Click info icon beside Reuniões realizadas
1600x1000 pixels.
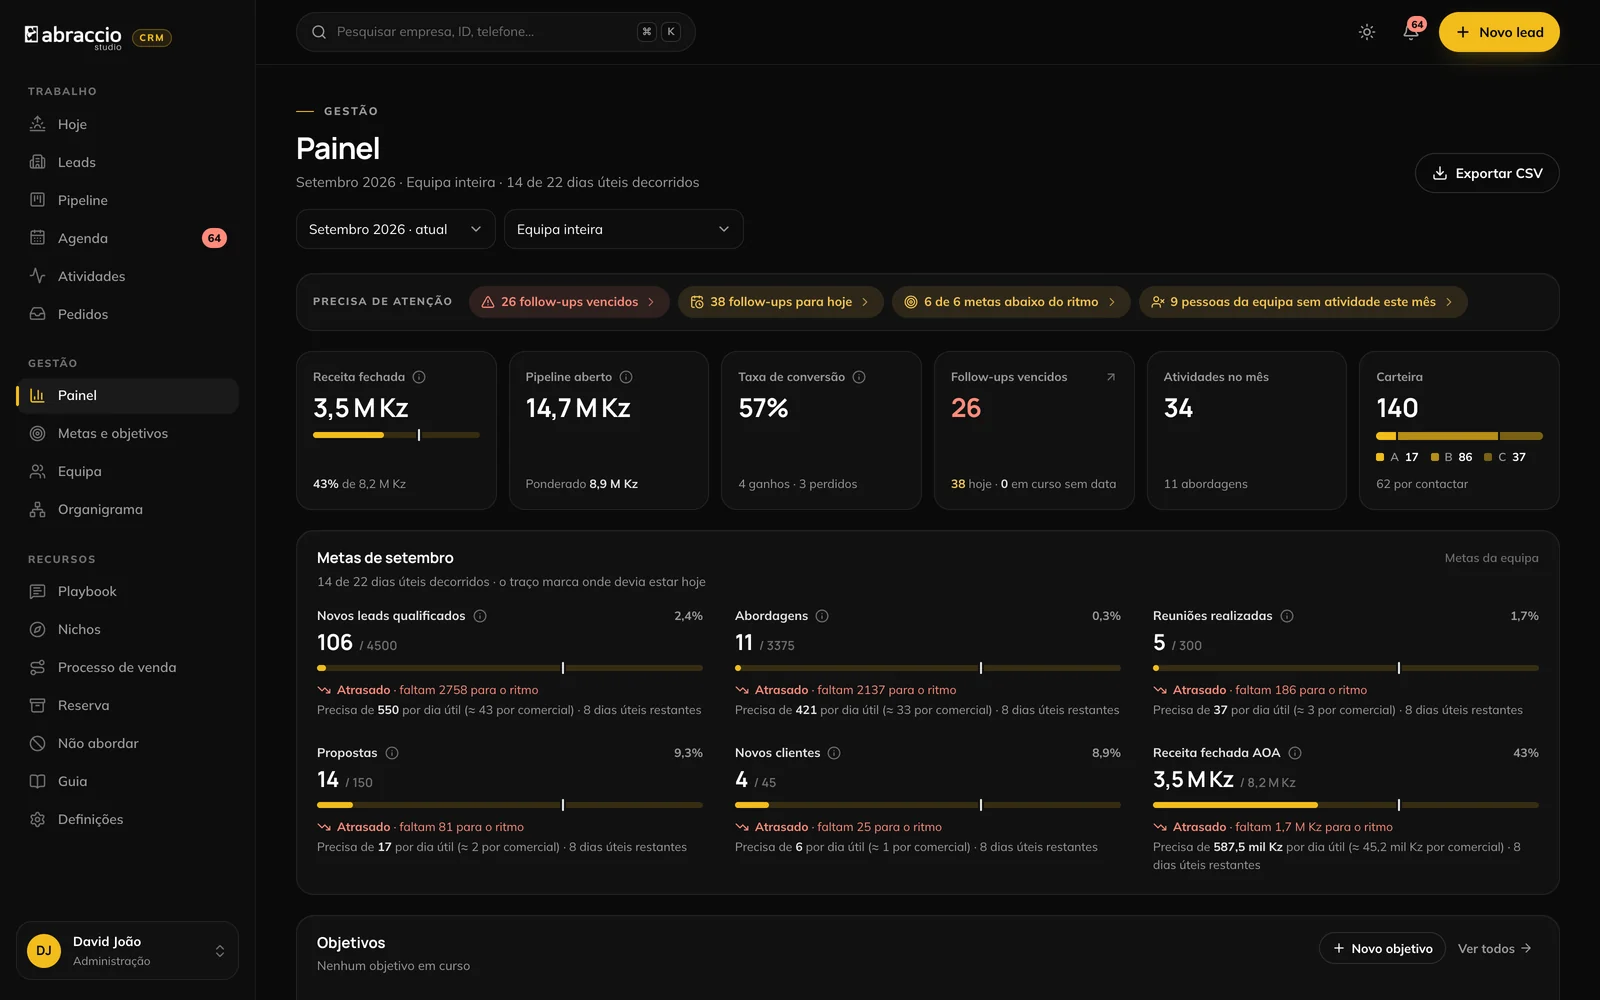[x=1287, y=616]
